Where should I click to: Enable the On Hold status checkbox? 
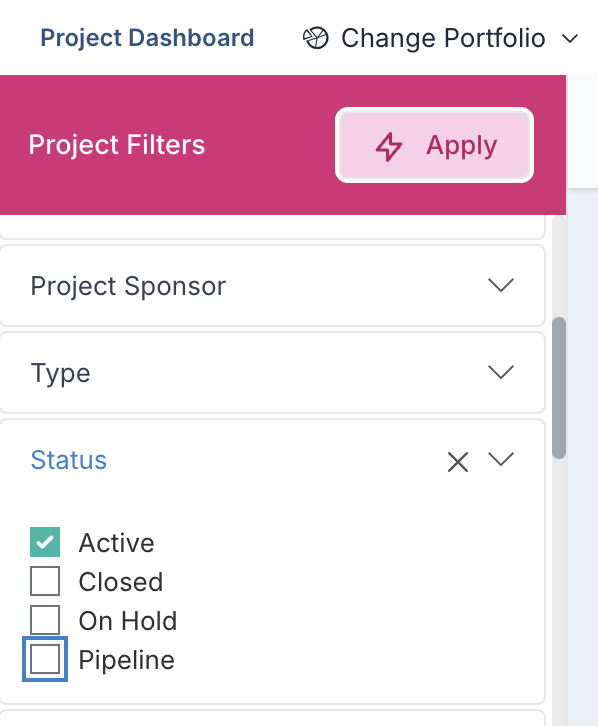(45, 620)
